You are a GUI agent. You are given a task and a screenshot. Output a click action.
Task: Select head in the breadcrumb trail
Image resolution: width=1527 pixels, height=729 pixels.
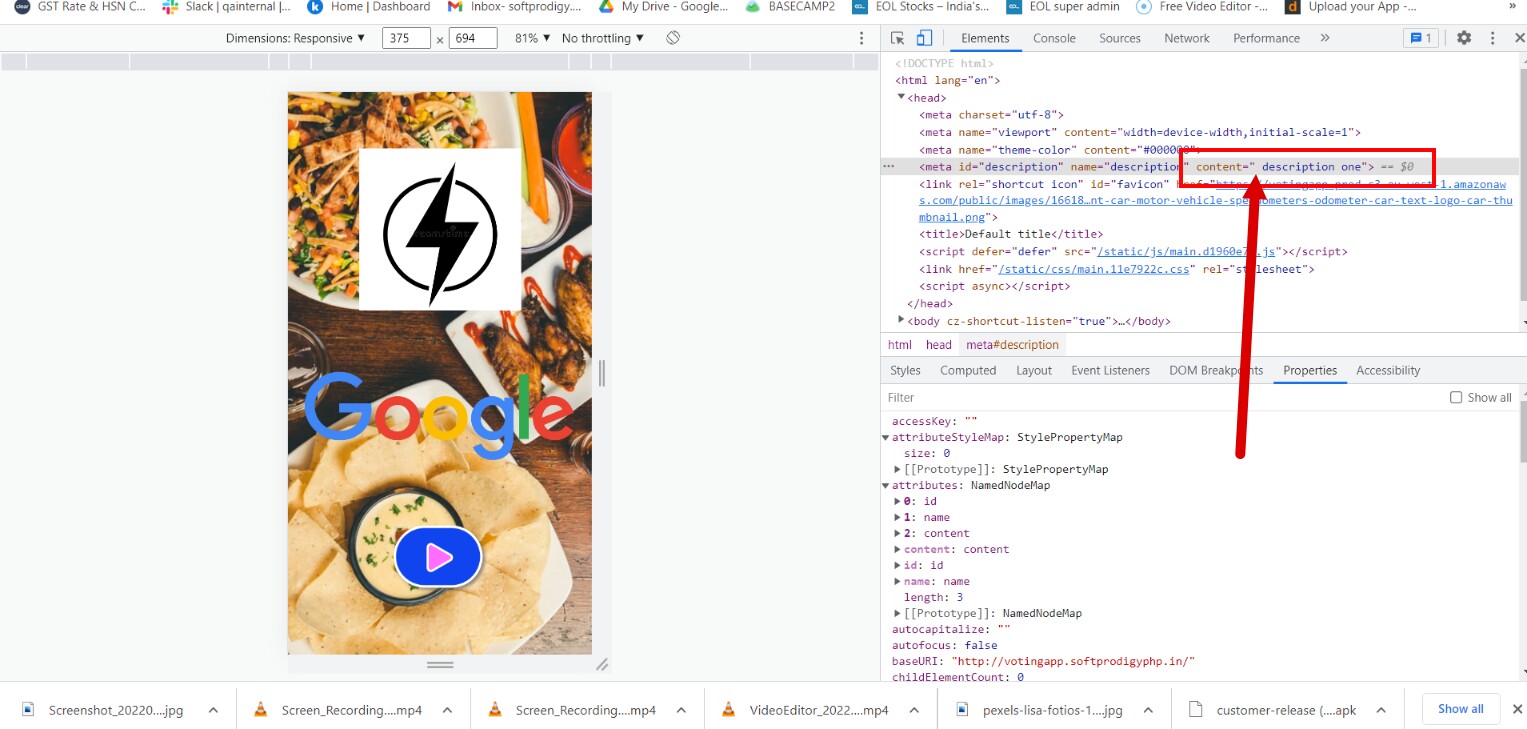(x=939, y=344)
